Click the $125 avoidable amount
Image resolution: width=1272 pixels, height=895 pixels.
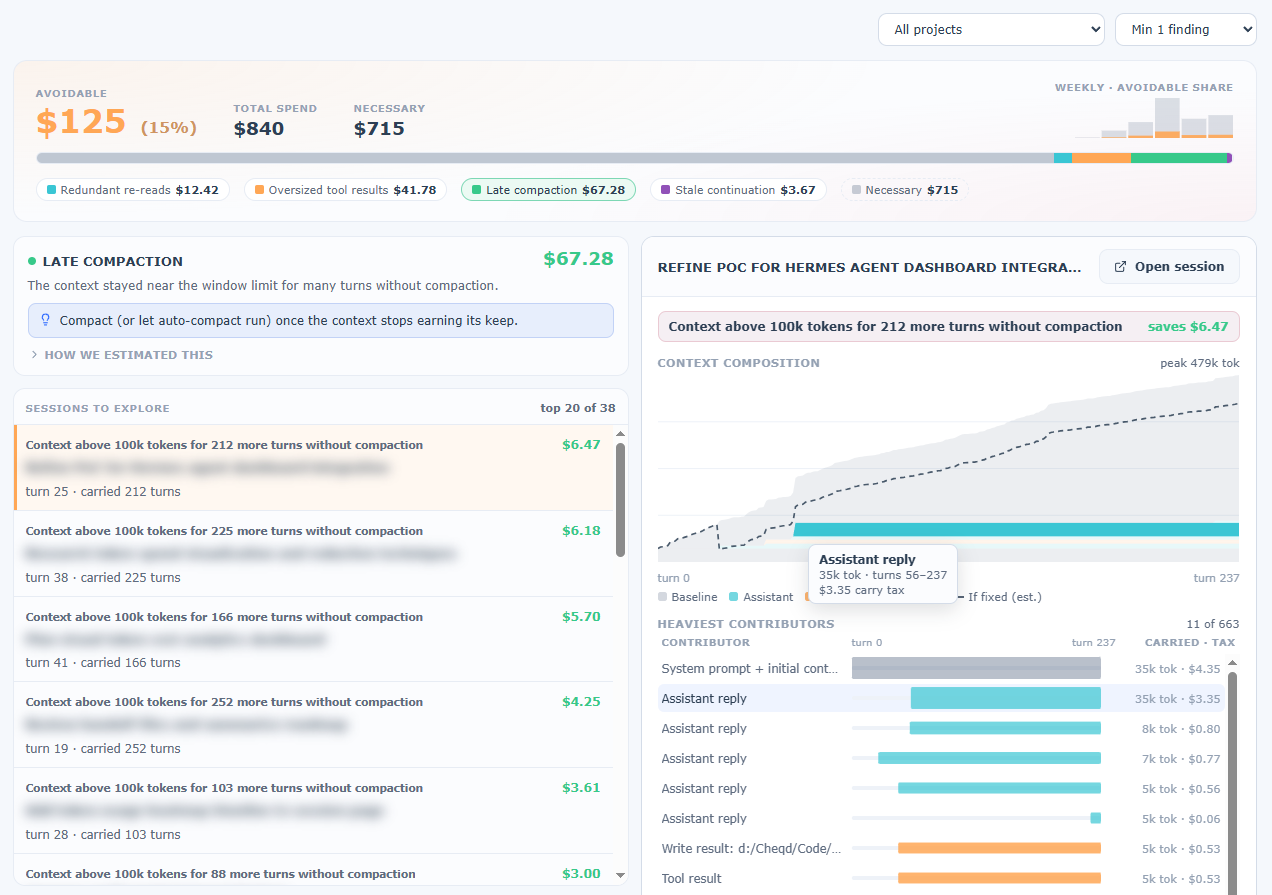[81, 122]
